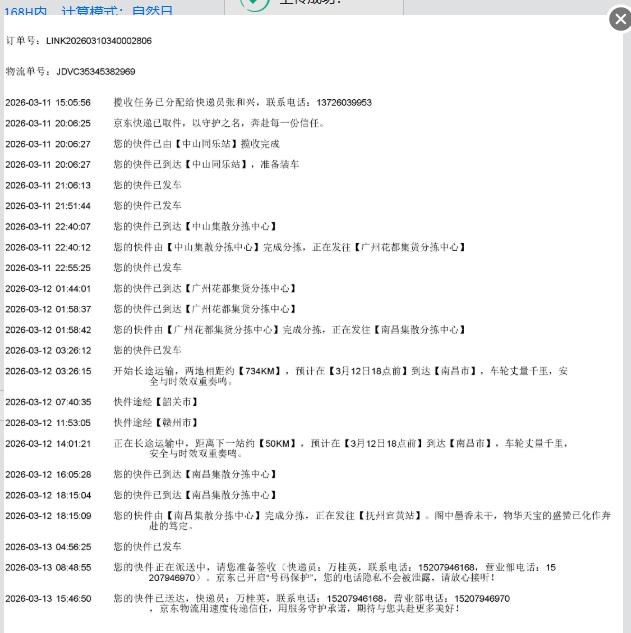Select the 2026-03-11 15:05:56 timestamp
Image resolution: width=631 pixels, height=633 pixels.
pyautogui.click(x=48, y=103)
